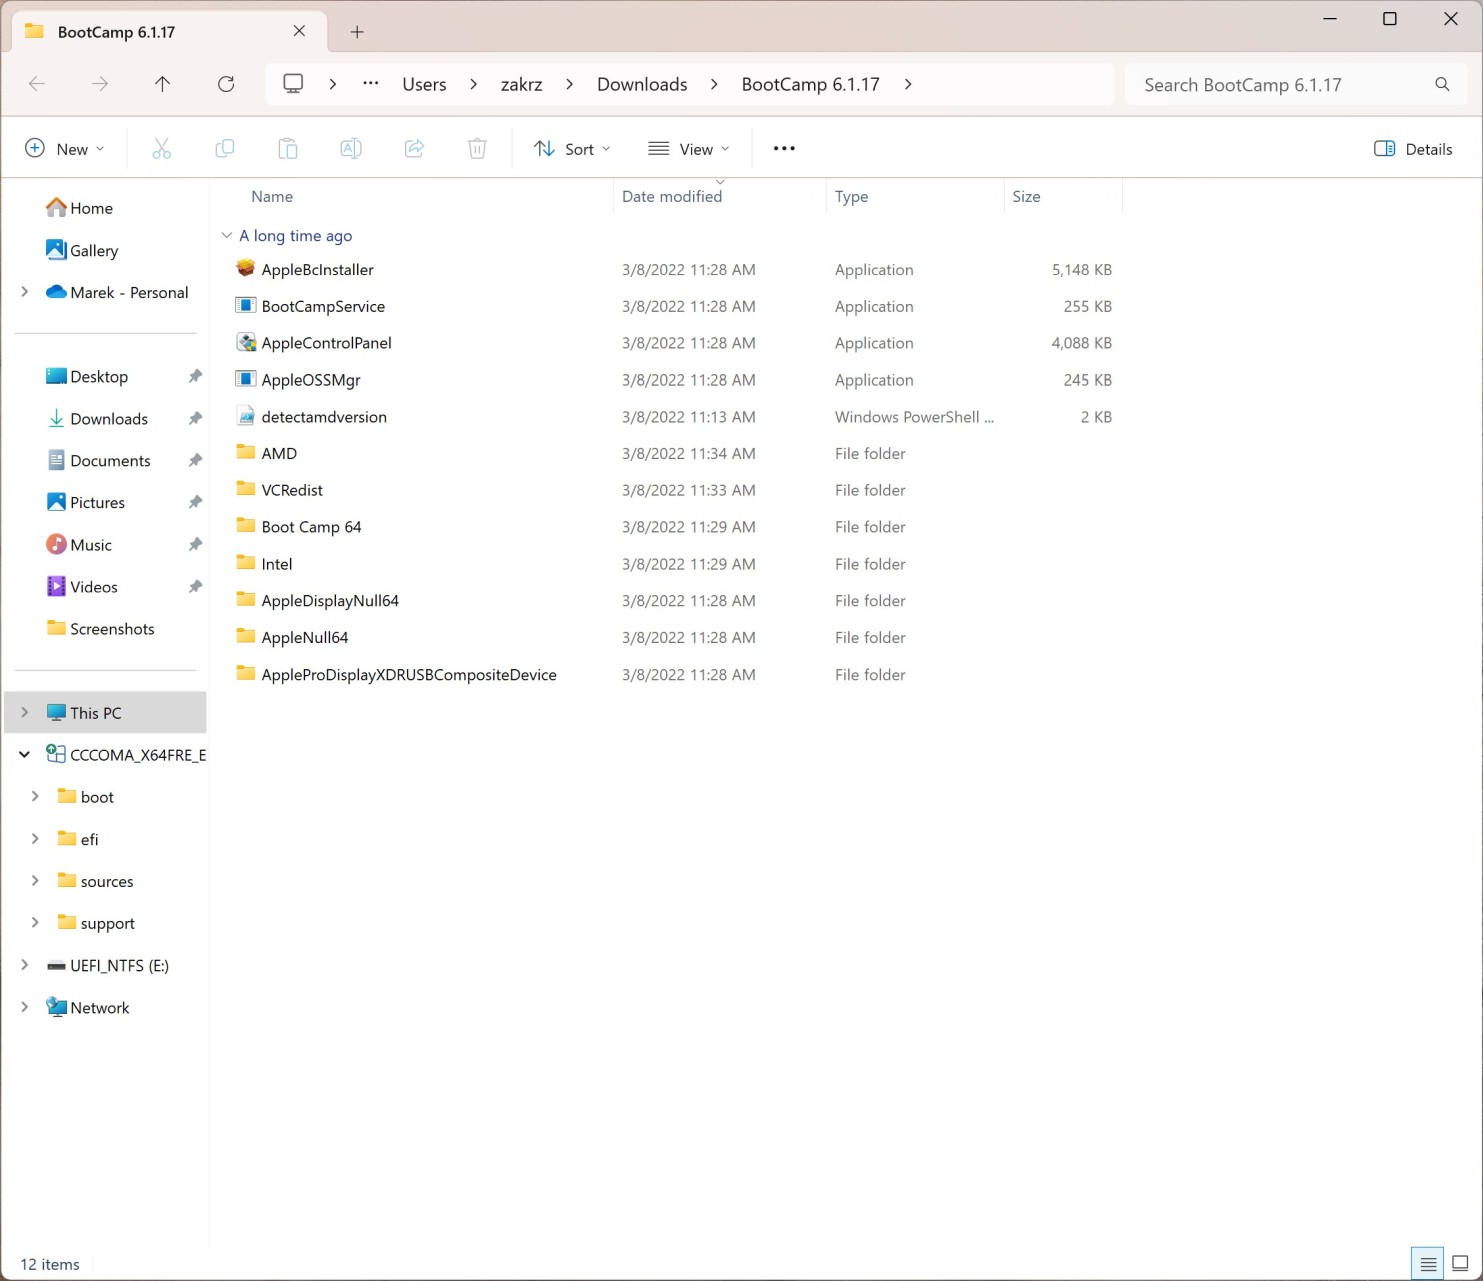The height and width of the screenshot is (1281, 1483).
Task: Click the This PC monitor icon in address bar
Action: tap(293, 84)
